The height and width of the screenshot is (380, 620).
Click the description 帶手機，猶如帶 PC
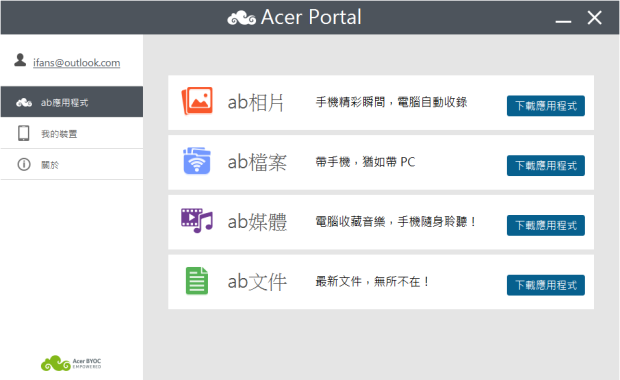coord(365,162)
